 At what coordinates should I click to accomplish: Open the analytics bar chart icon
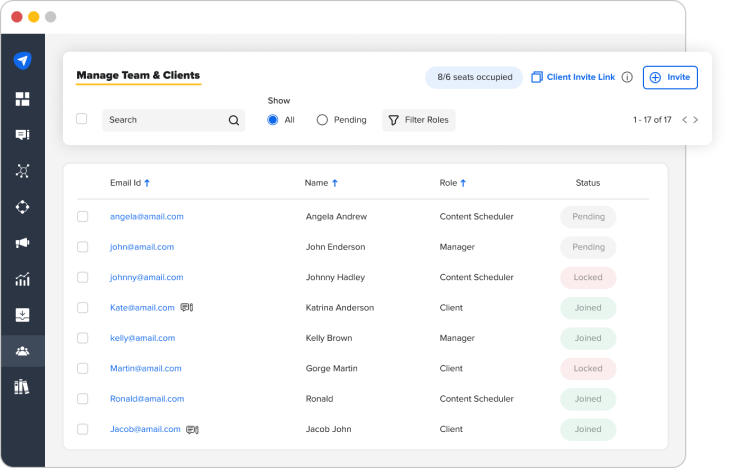pyautogui.click(x=22, y=279)
